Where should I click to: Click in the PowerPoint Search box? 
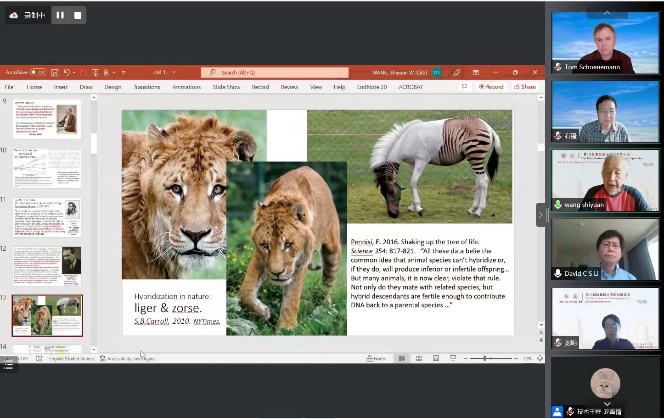point(275,73)
